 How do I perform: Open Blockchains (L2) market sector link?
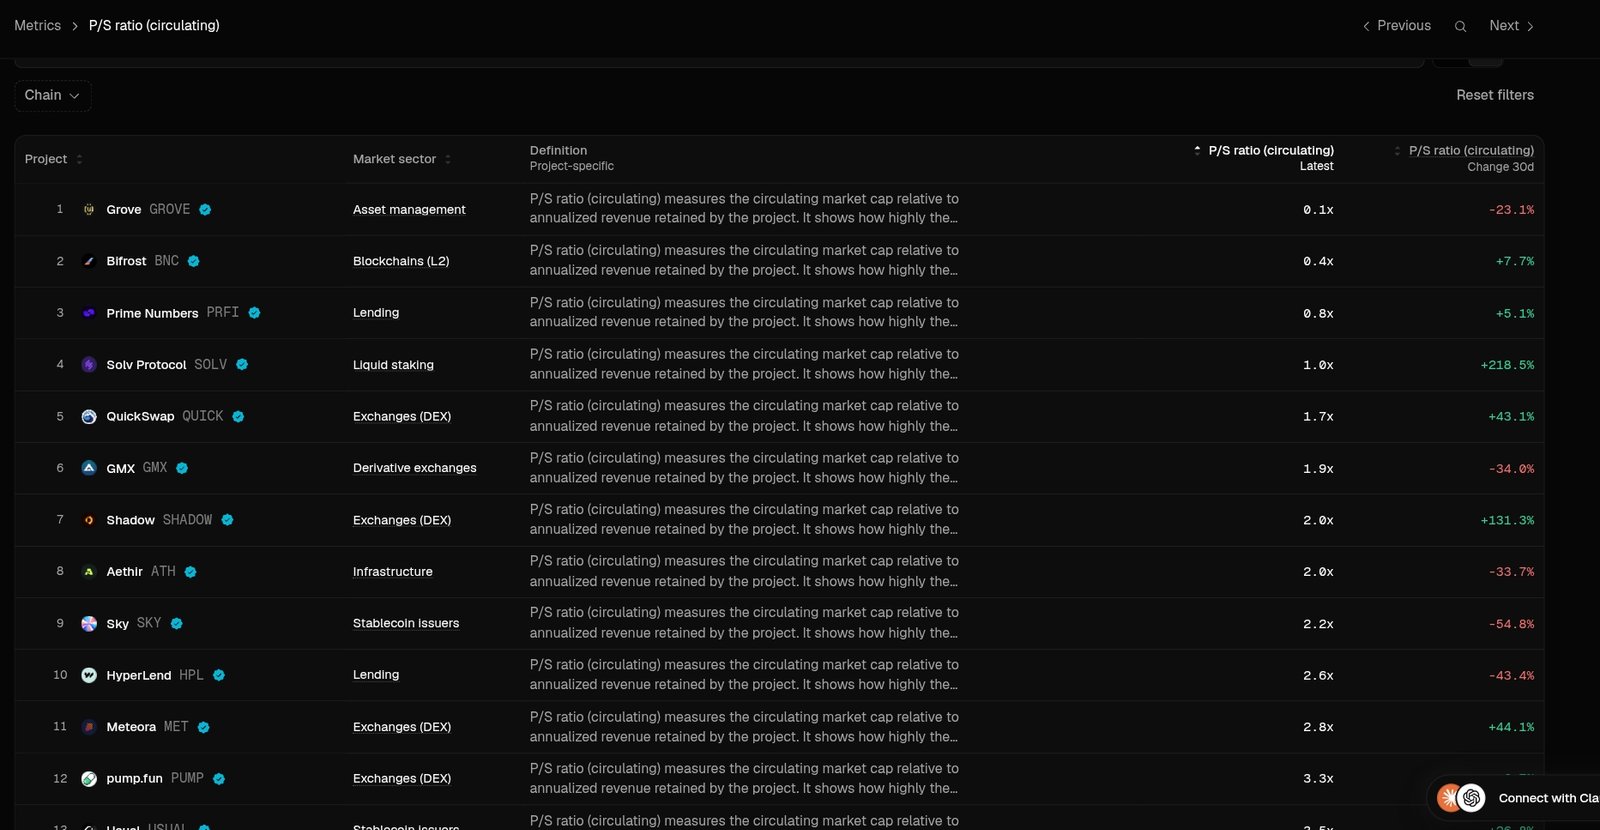[x=401, y=261]
